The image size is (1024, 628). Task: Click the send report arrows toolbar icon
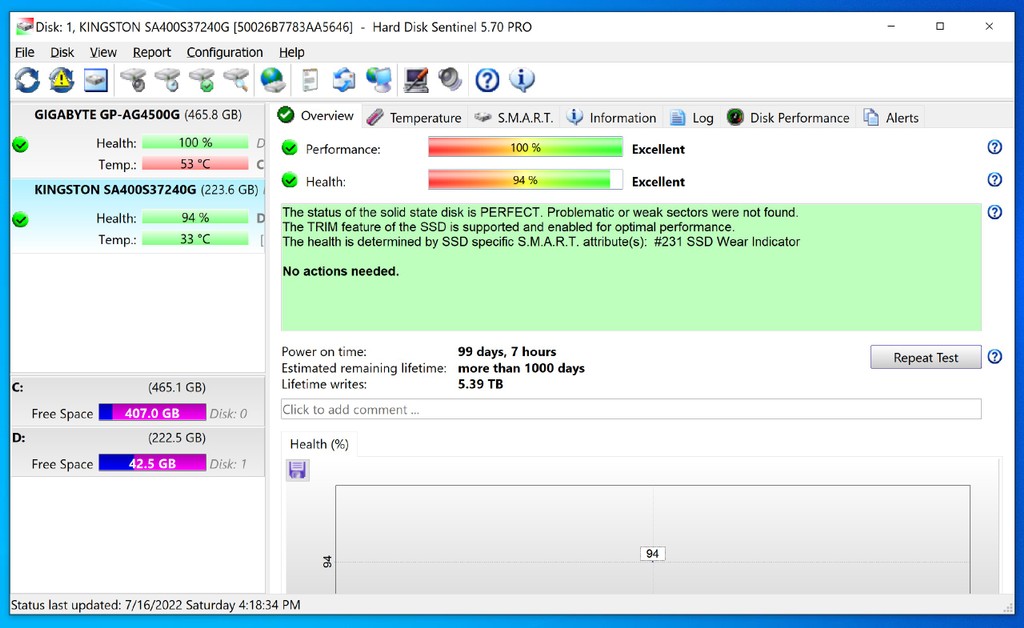click(344, 80)
